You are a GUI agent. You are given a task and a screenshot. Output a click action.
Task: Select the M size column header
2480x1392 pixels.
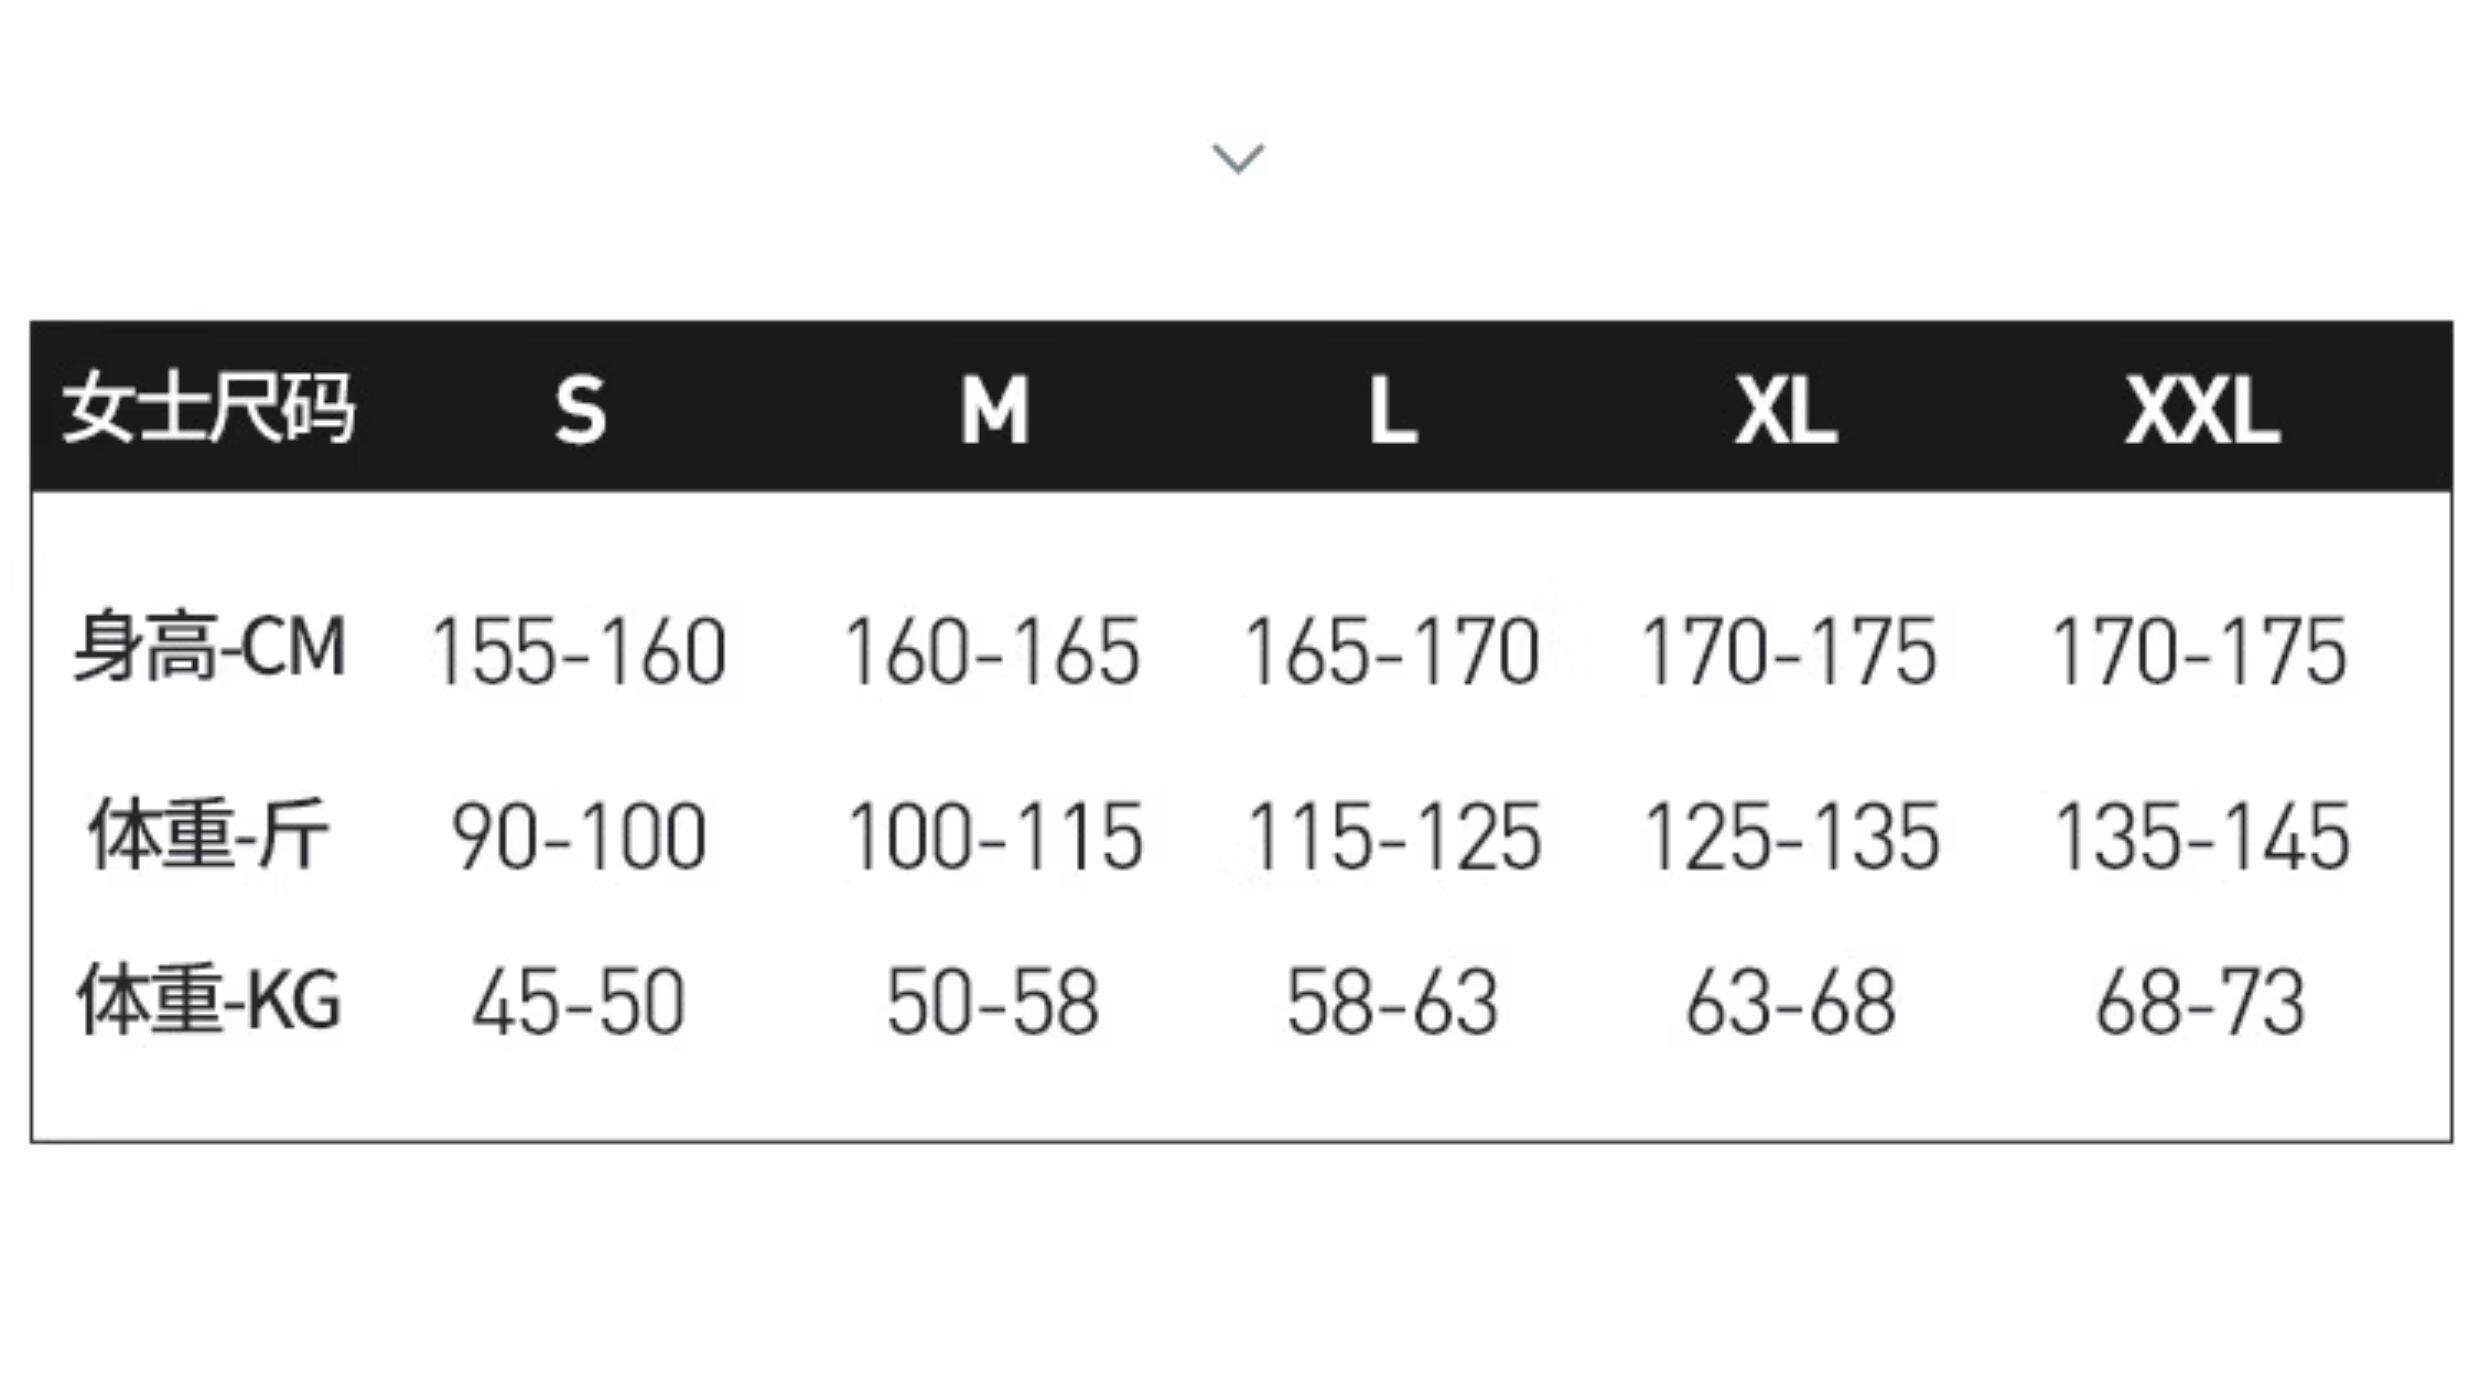coord(994,410)
